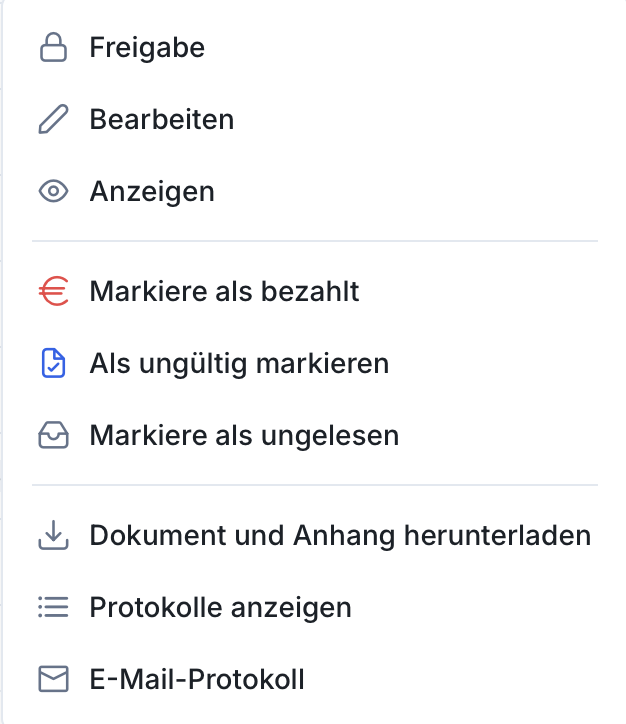Click the inbox tray icon
626x724 pixels.
53,436
